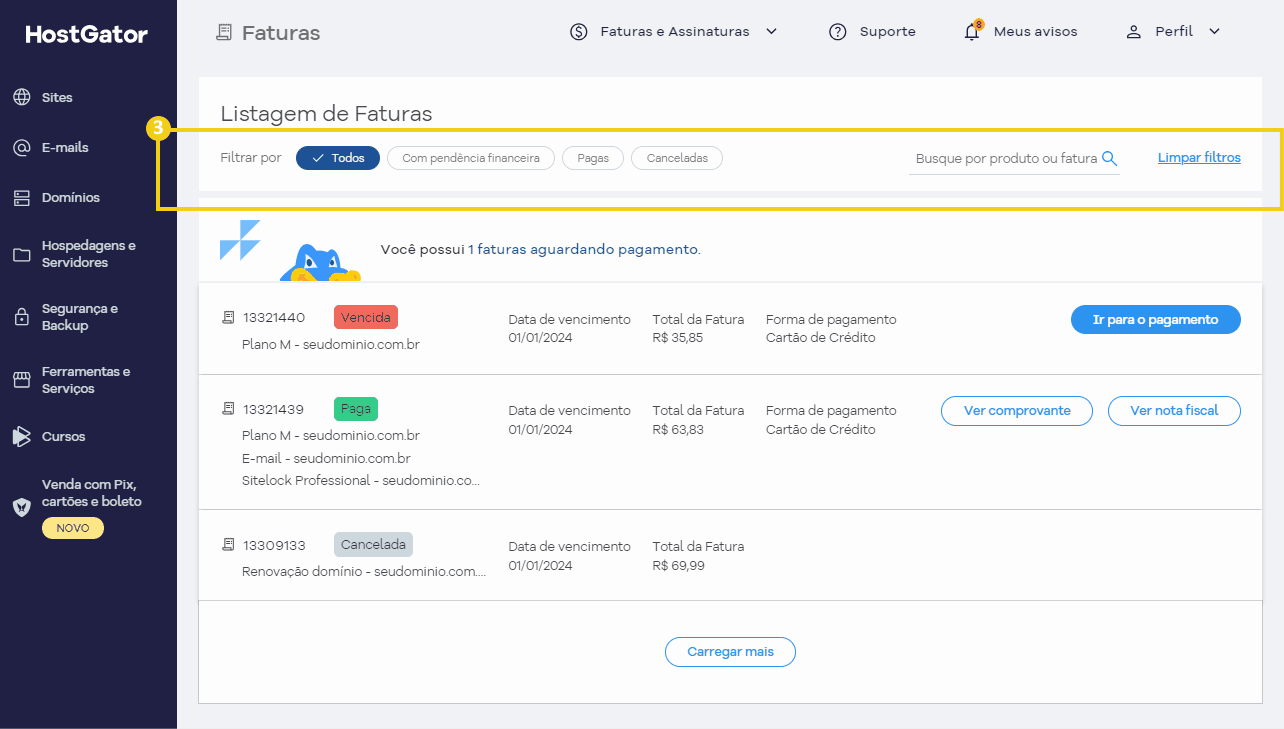Viewport: 1284px width, 729px height.
Task: Click the notification bell icon
Action: pyautogui.click(x=972, y=32)
